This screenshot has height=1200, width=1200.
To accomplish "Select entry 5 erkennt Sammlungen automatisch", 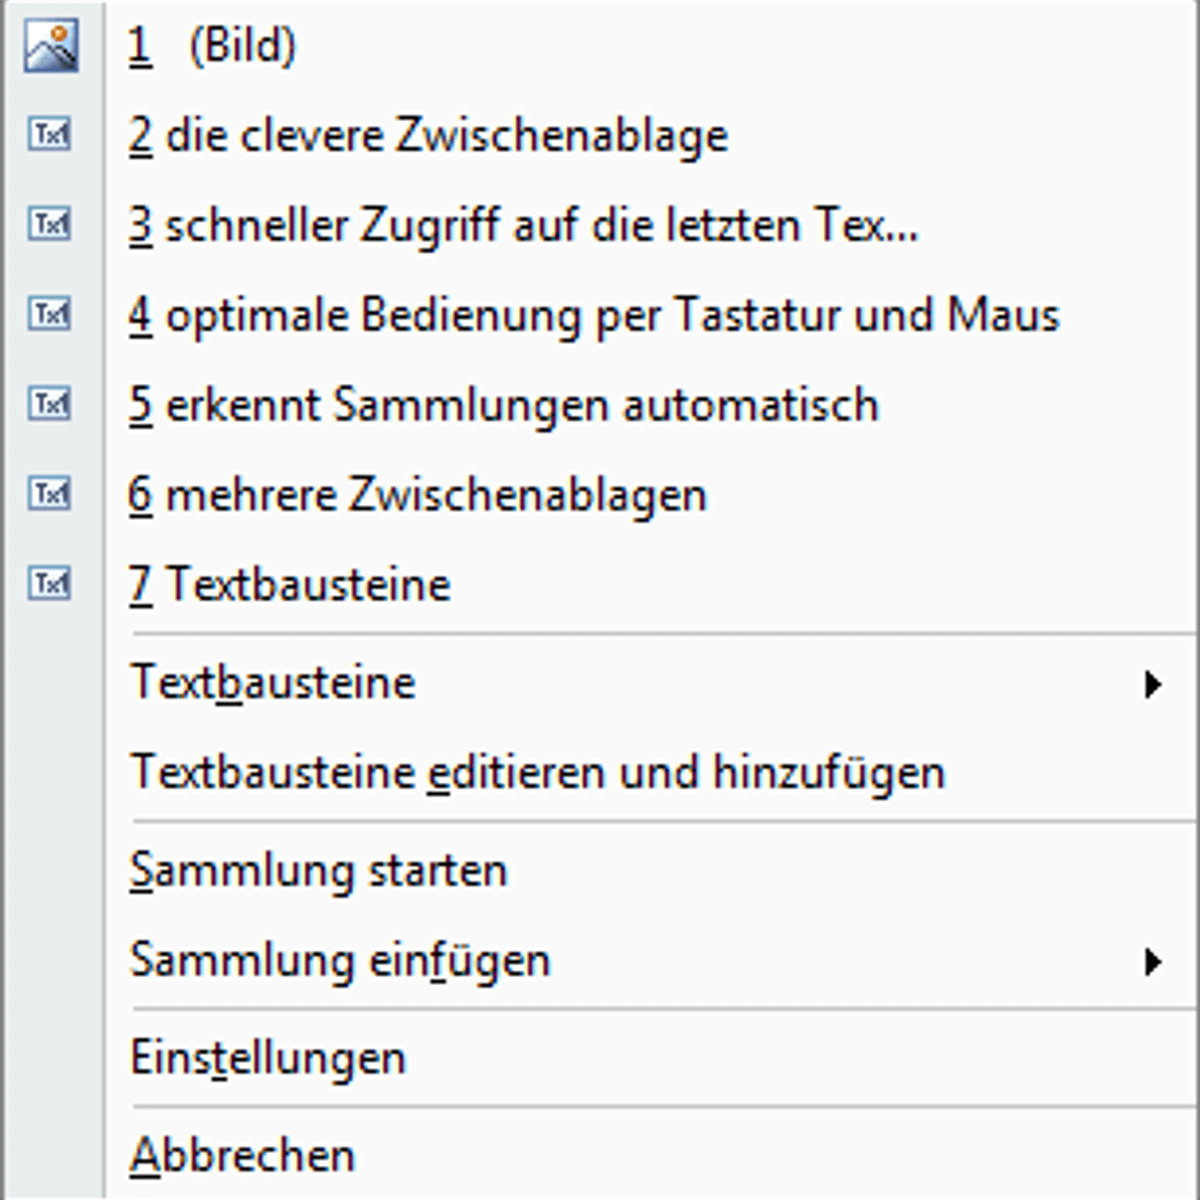I will pyautogui.click(x=505, y=404).
